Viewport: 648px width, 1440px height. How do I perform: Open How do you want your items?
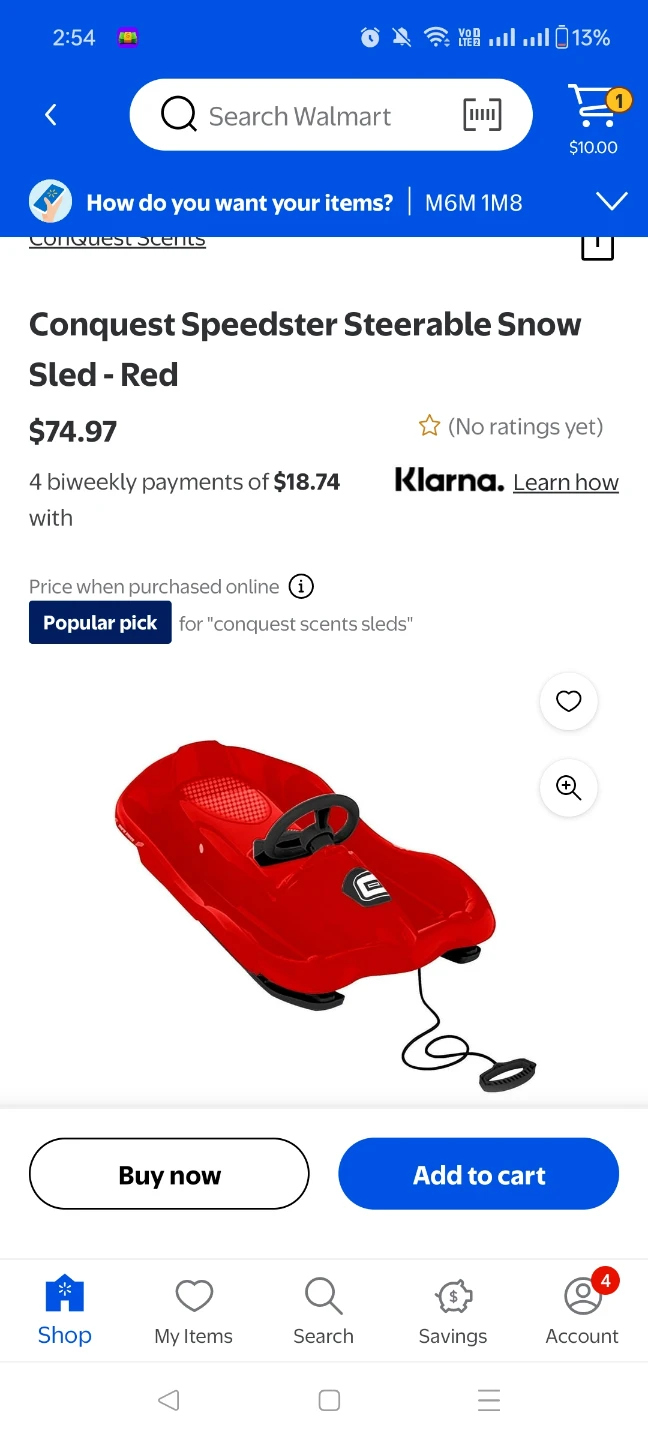point(240,203)
